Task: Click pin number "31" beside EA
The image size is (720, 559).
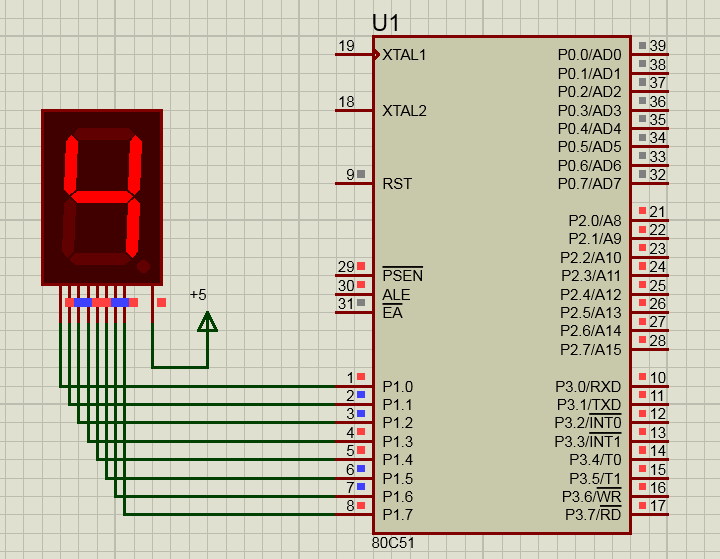Action: point(346,304)
